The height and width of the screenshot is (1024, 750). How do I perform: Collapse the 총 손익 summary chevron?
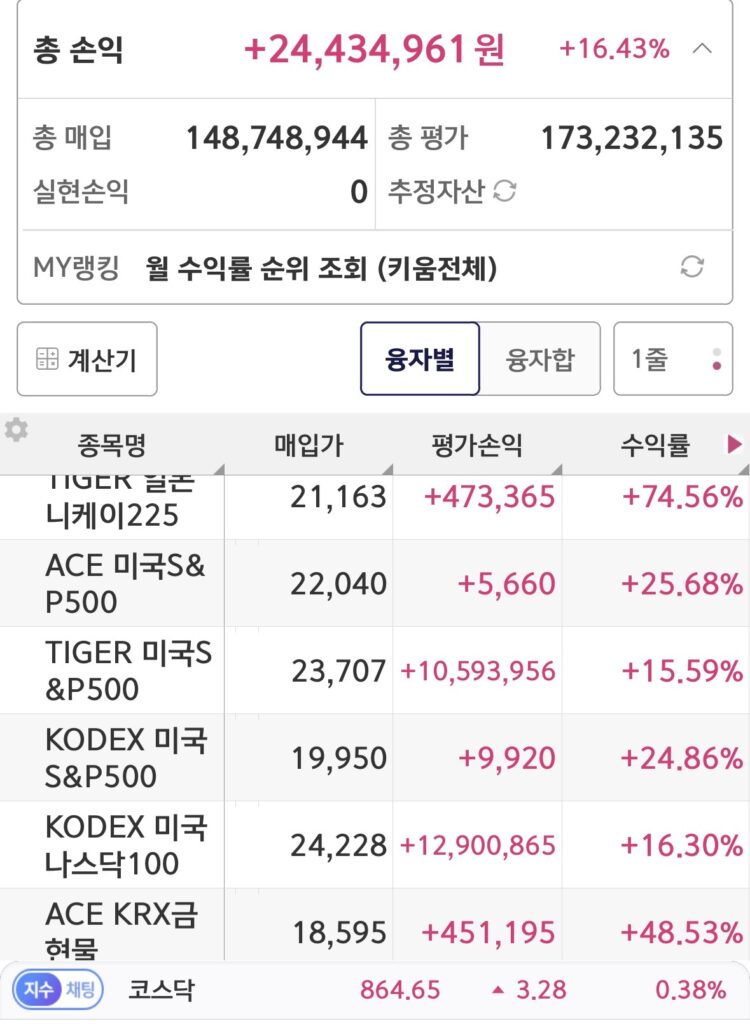[702, 49]
